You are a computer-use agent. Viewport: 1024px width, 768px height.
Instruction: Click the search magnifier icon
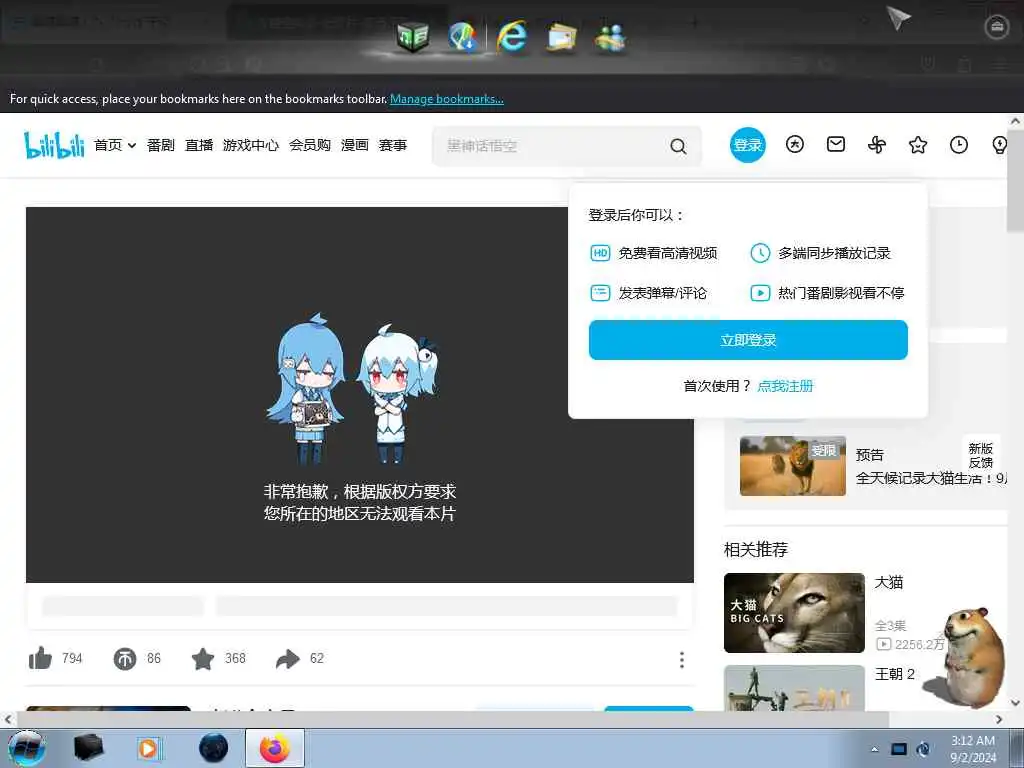[679, 146]
